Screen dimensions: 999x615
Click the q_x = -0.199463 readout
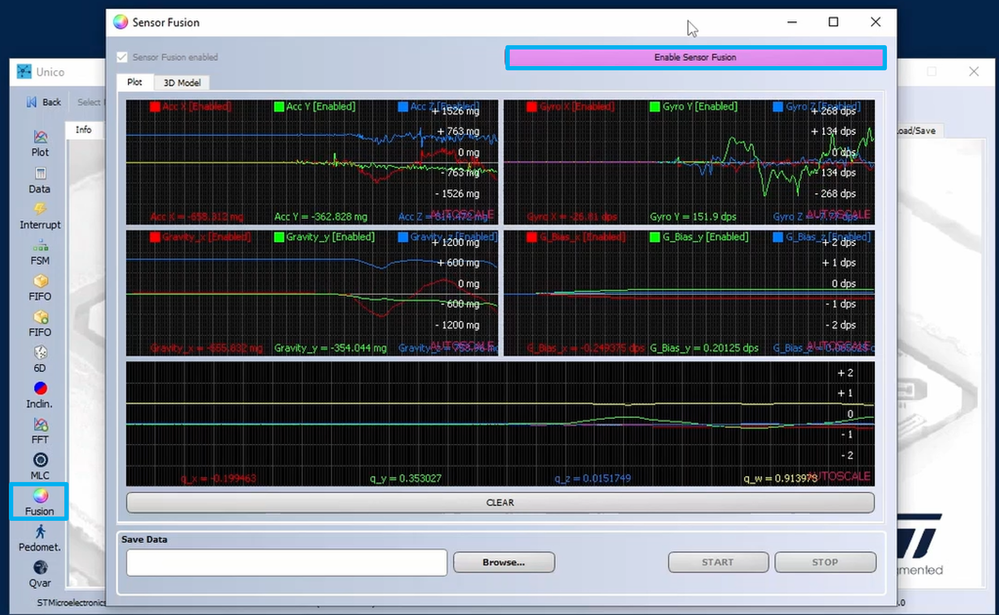(219, 478)
